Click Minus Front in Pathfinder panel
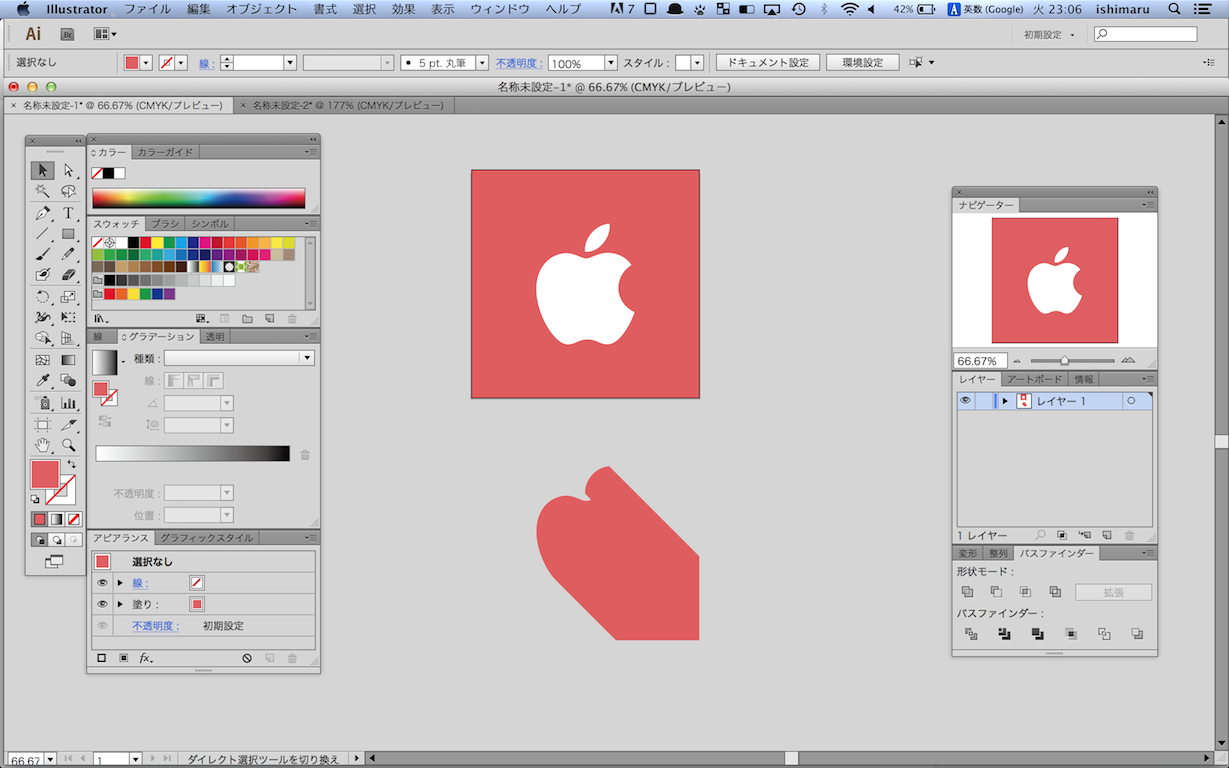The height and width of the screenshot is (768, 1229). click(x=996, y=592)
